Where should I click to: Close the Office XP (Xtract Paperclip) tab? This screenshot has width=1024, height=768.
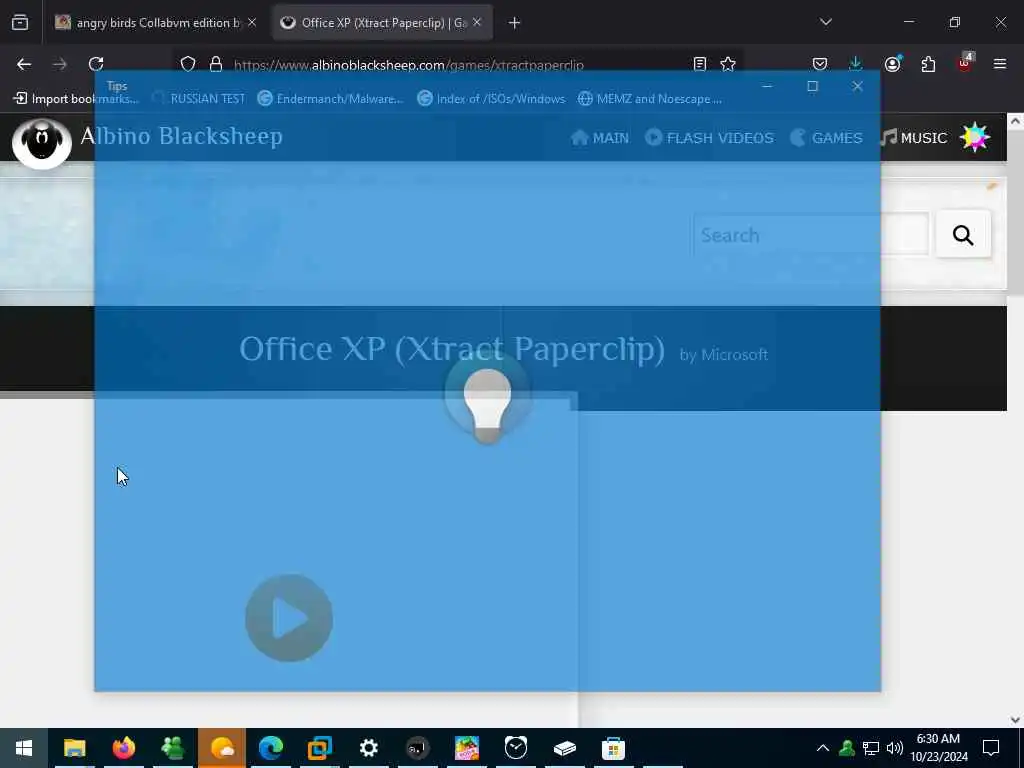[477, 23]
